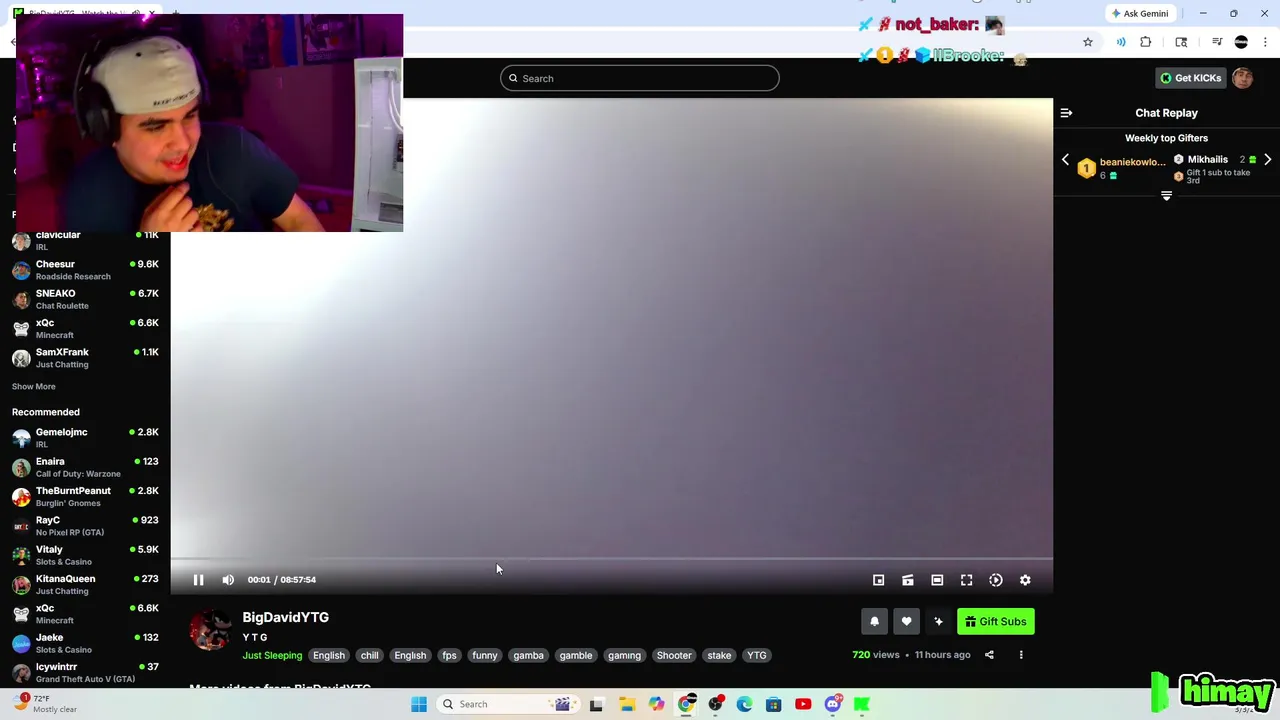This screenshot has height=720, width=1280.
Task: Select the chill tag
Action: pyautogui.click(x=369, y=655)
